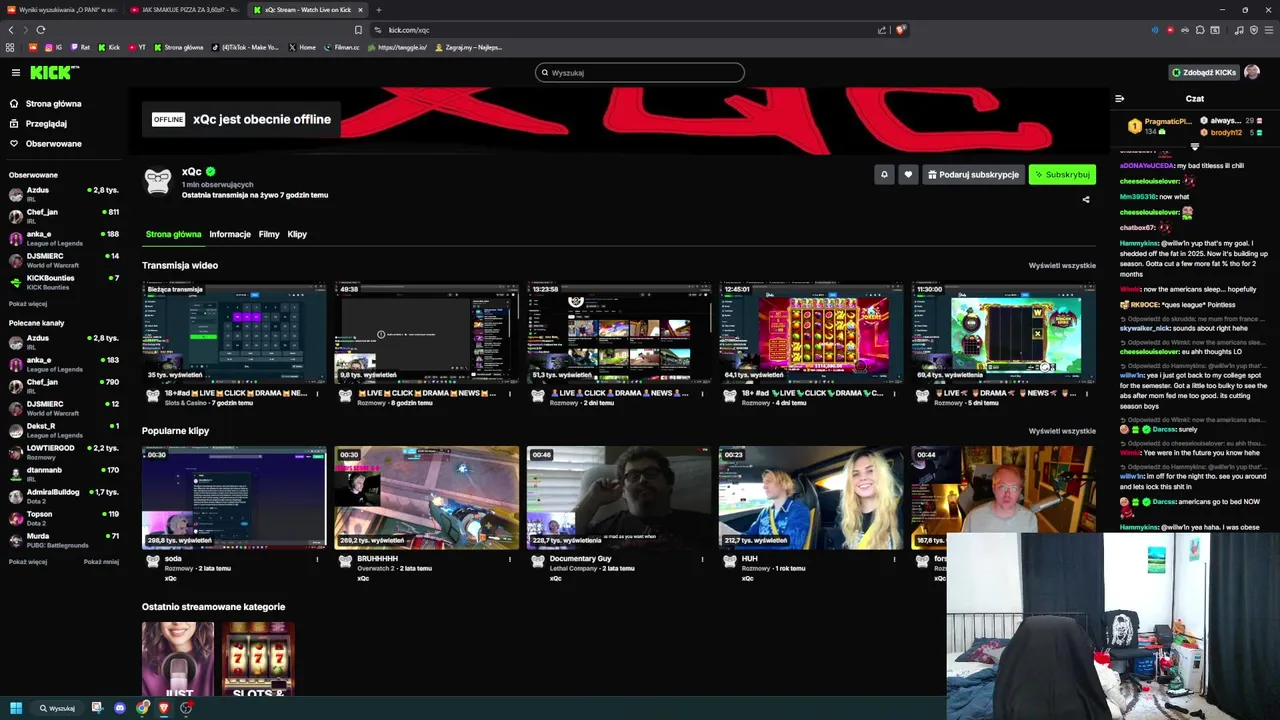Open the Filman.cc bookmark
The height and width of the screenshot is (720, 1280).
click(x=342, y=47)
